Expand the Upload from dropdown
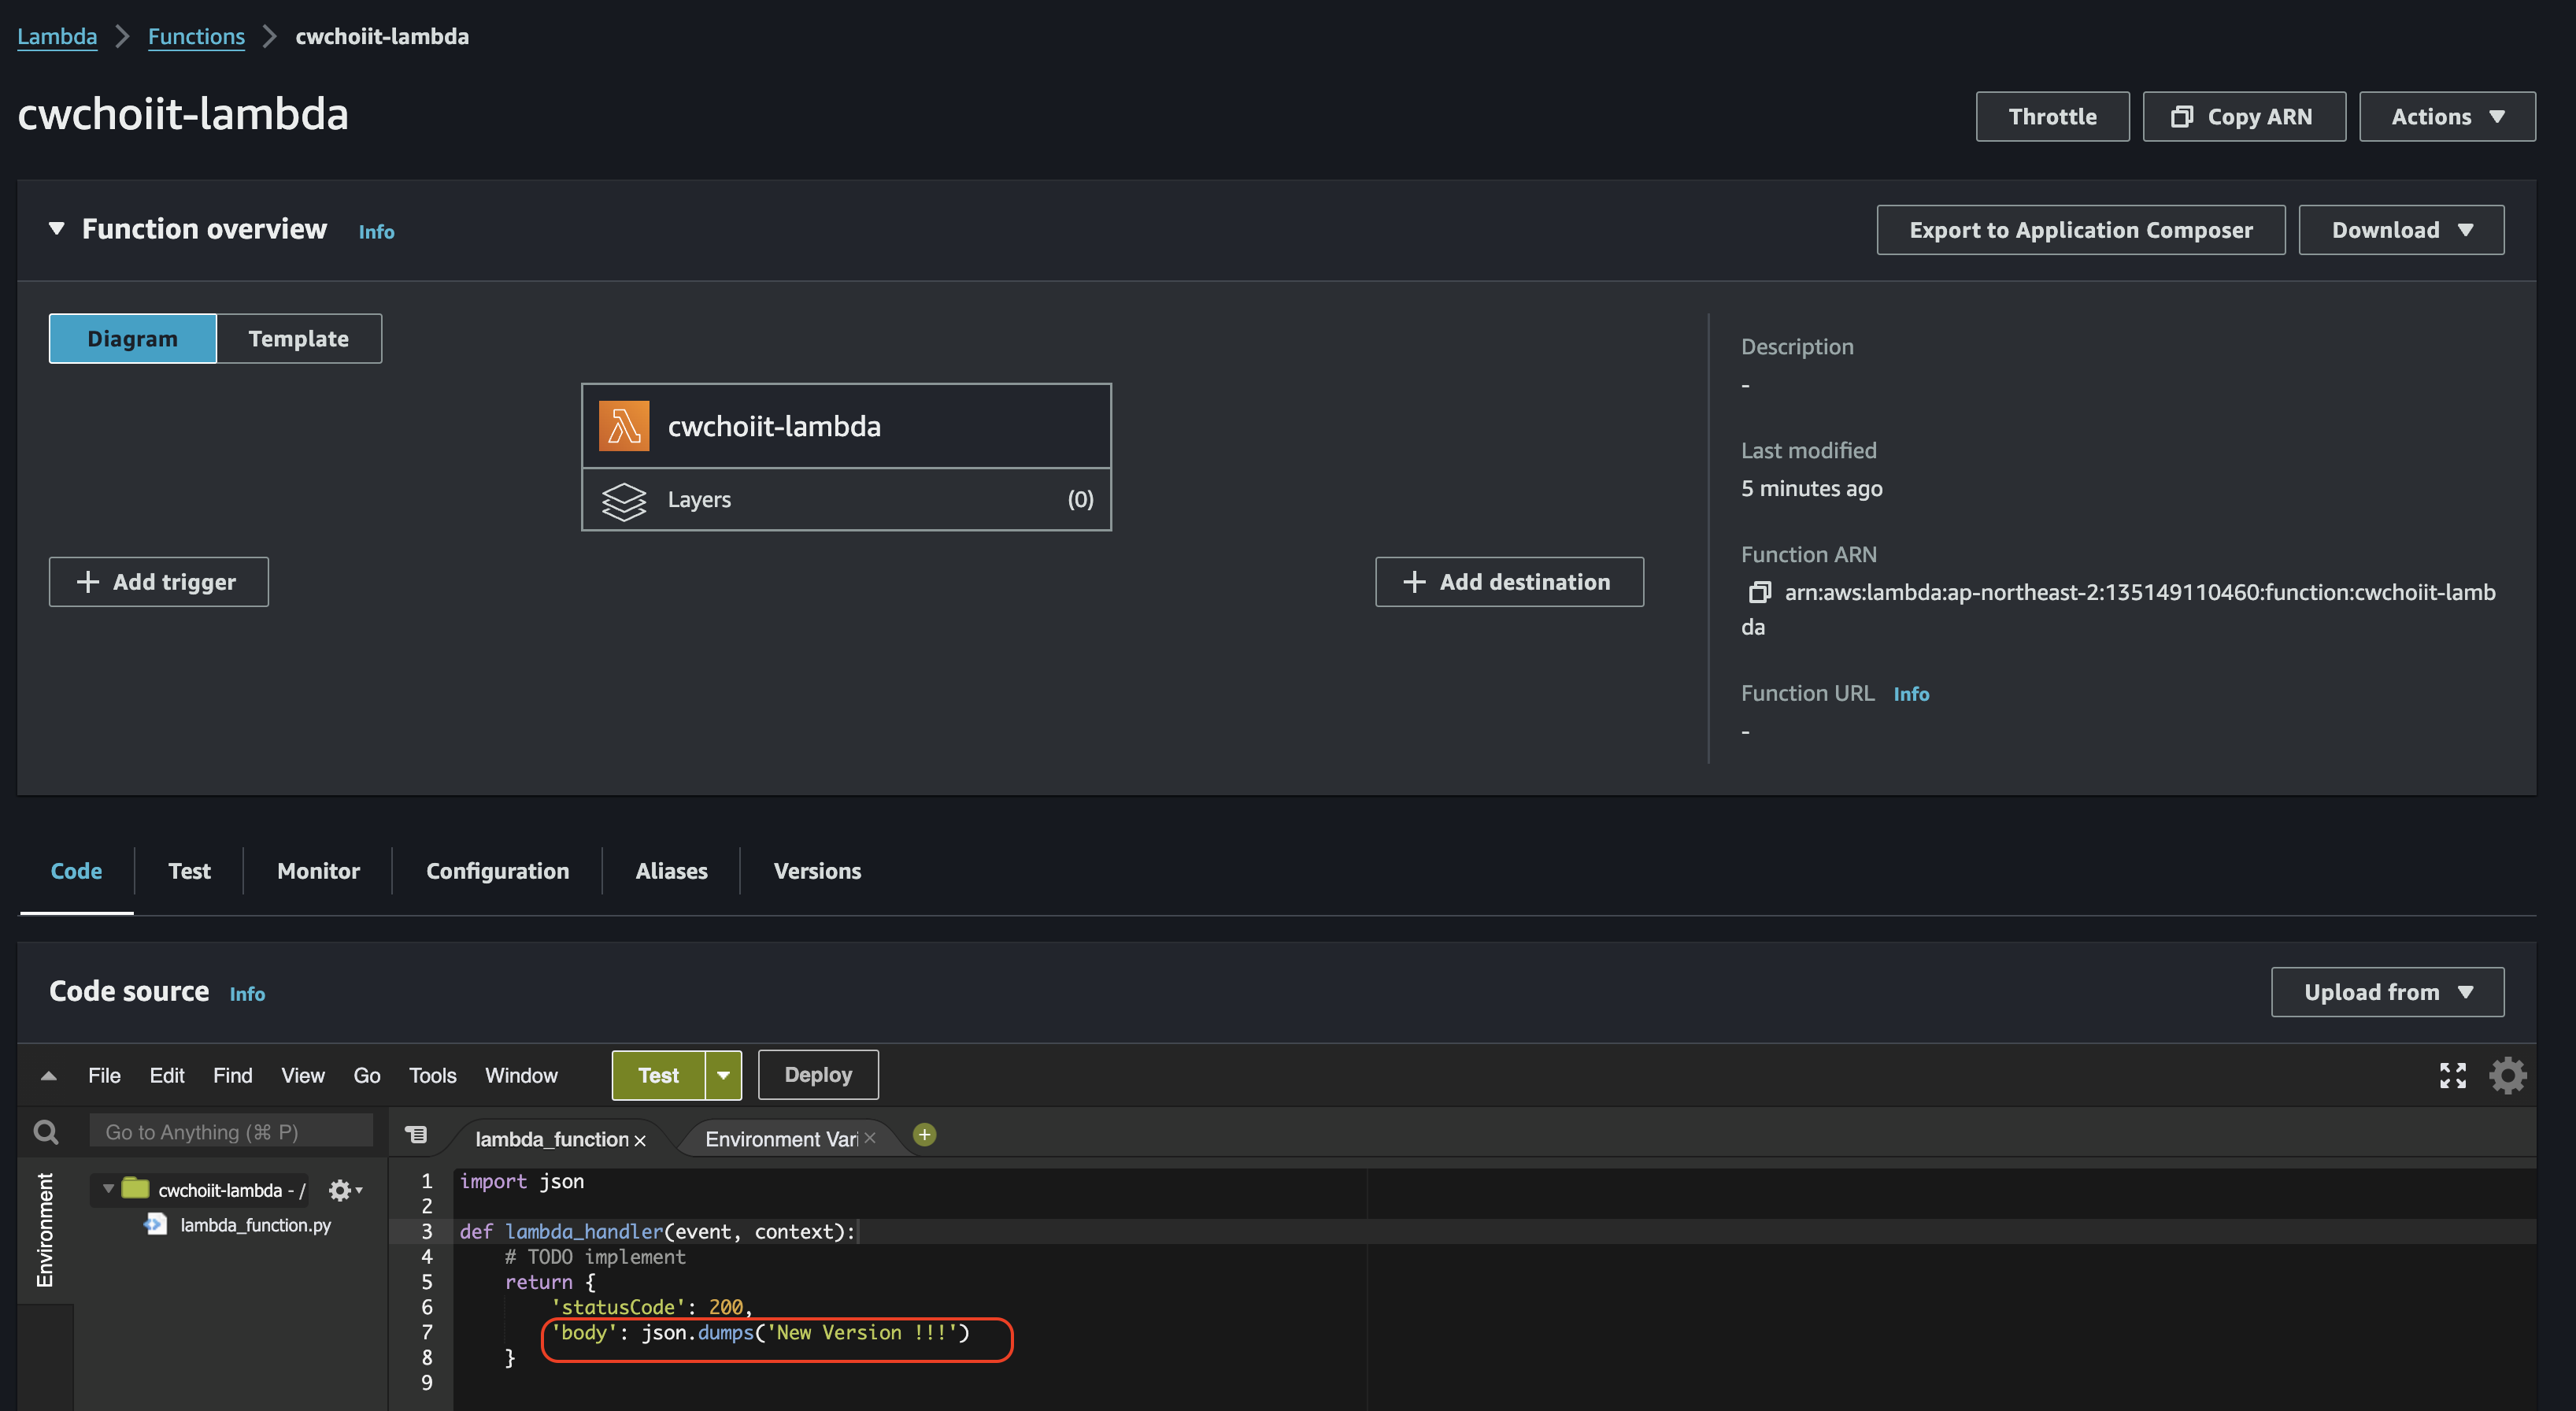 [x=2386, y=992]
